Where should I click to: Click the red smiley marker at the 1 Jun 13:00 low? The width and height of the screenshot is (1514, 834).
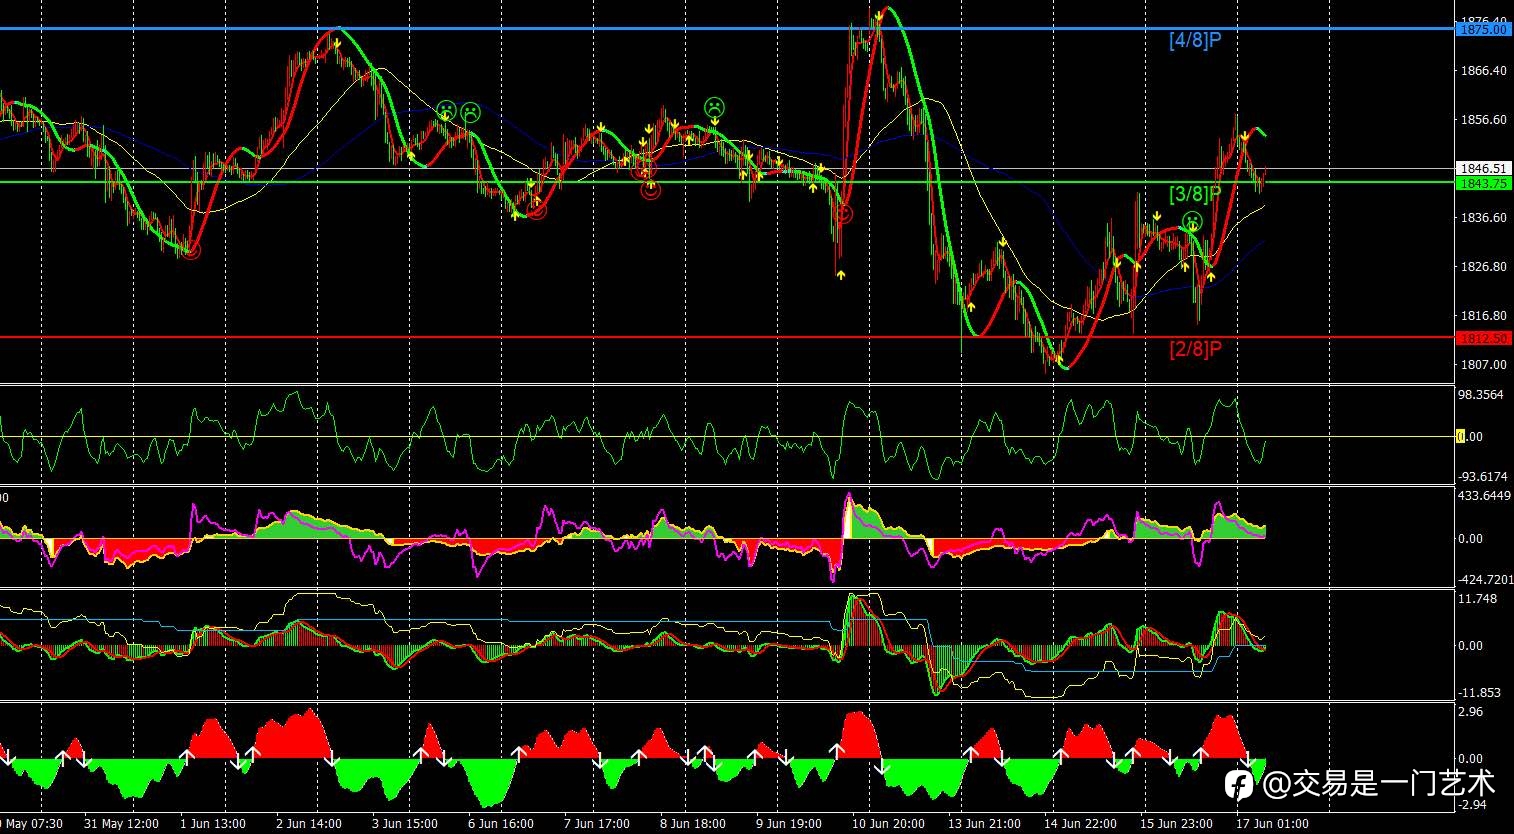pyautogui.click(x=191, y=250)
